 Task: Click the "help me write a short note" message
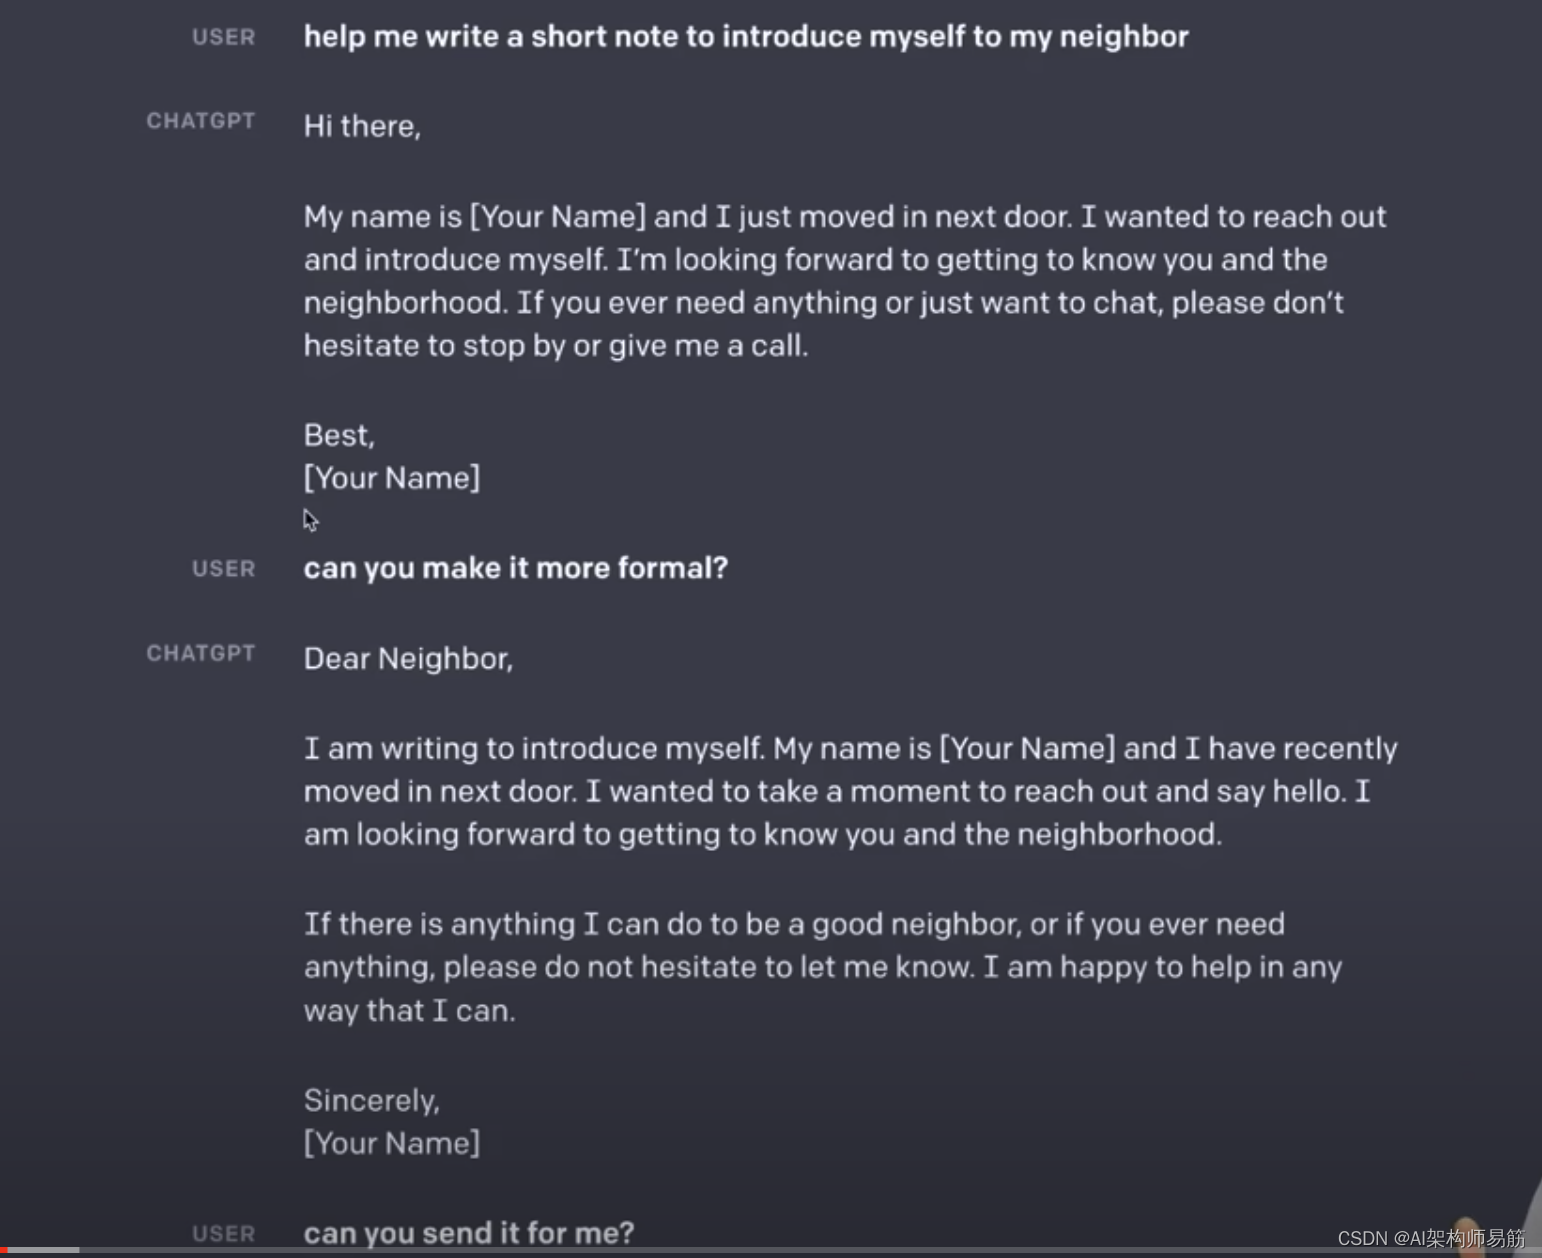tap(746, 37)
